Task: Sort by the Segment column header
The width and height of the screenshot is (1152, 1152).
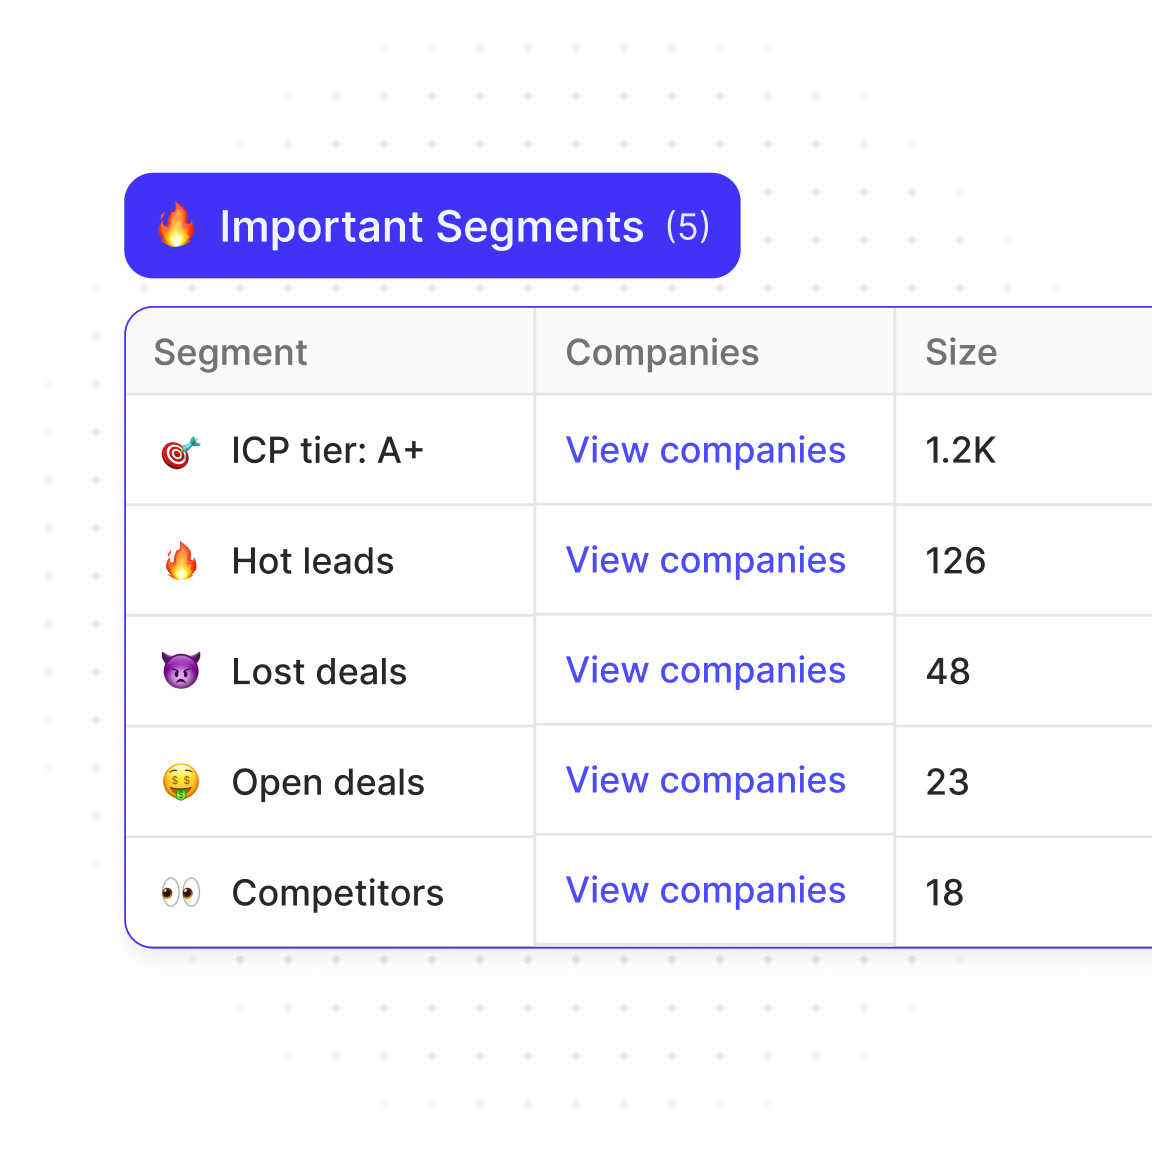Action: point(230,353)
